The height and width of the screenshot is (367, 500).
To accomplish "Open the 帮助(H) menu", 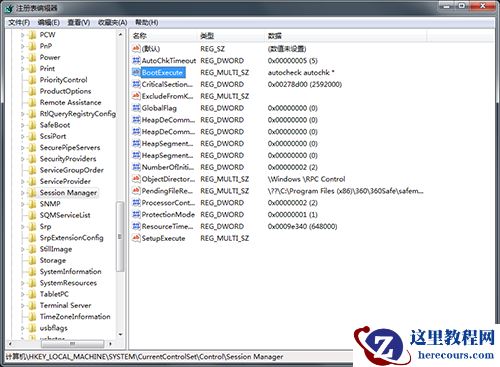I will click(x=146, y=22).
